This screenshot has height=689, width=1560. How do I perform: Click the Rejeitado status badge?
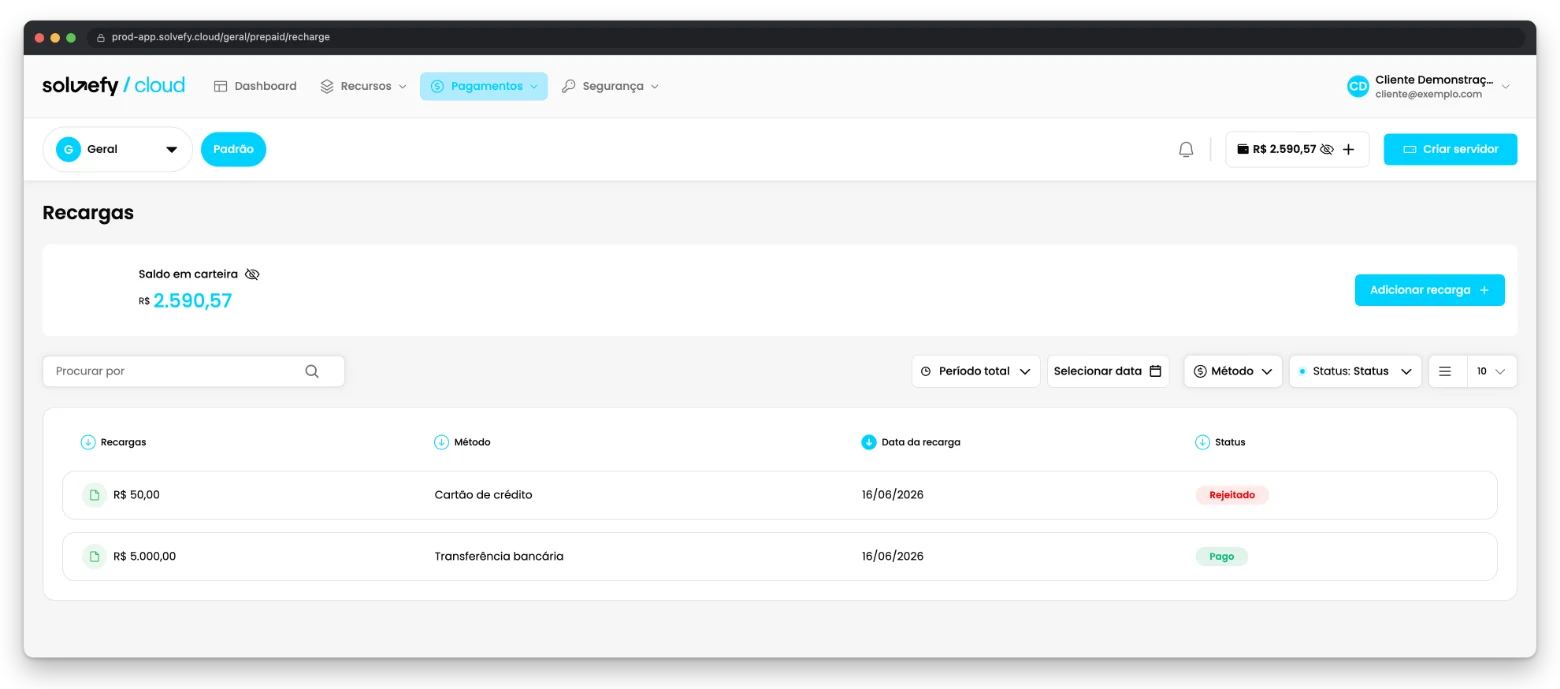pyautogui.click(x=1232, y=495)
